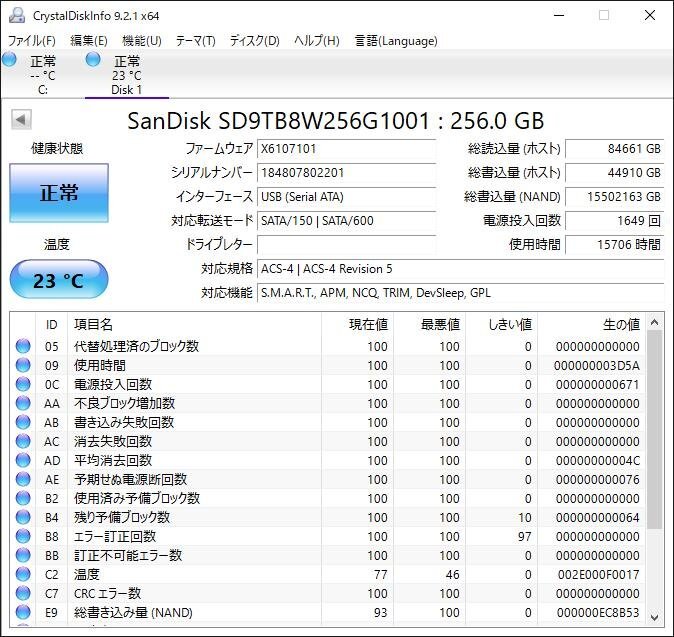Click the status orb for attribute B4
This screenshot has height=637, width=674.
(x=23, y=517)
